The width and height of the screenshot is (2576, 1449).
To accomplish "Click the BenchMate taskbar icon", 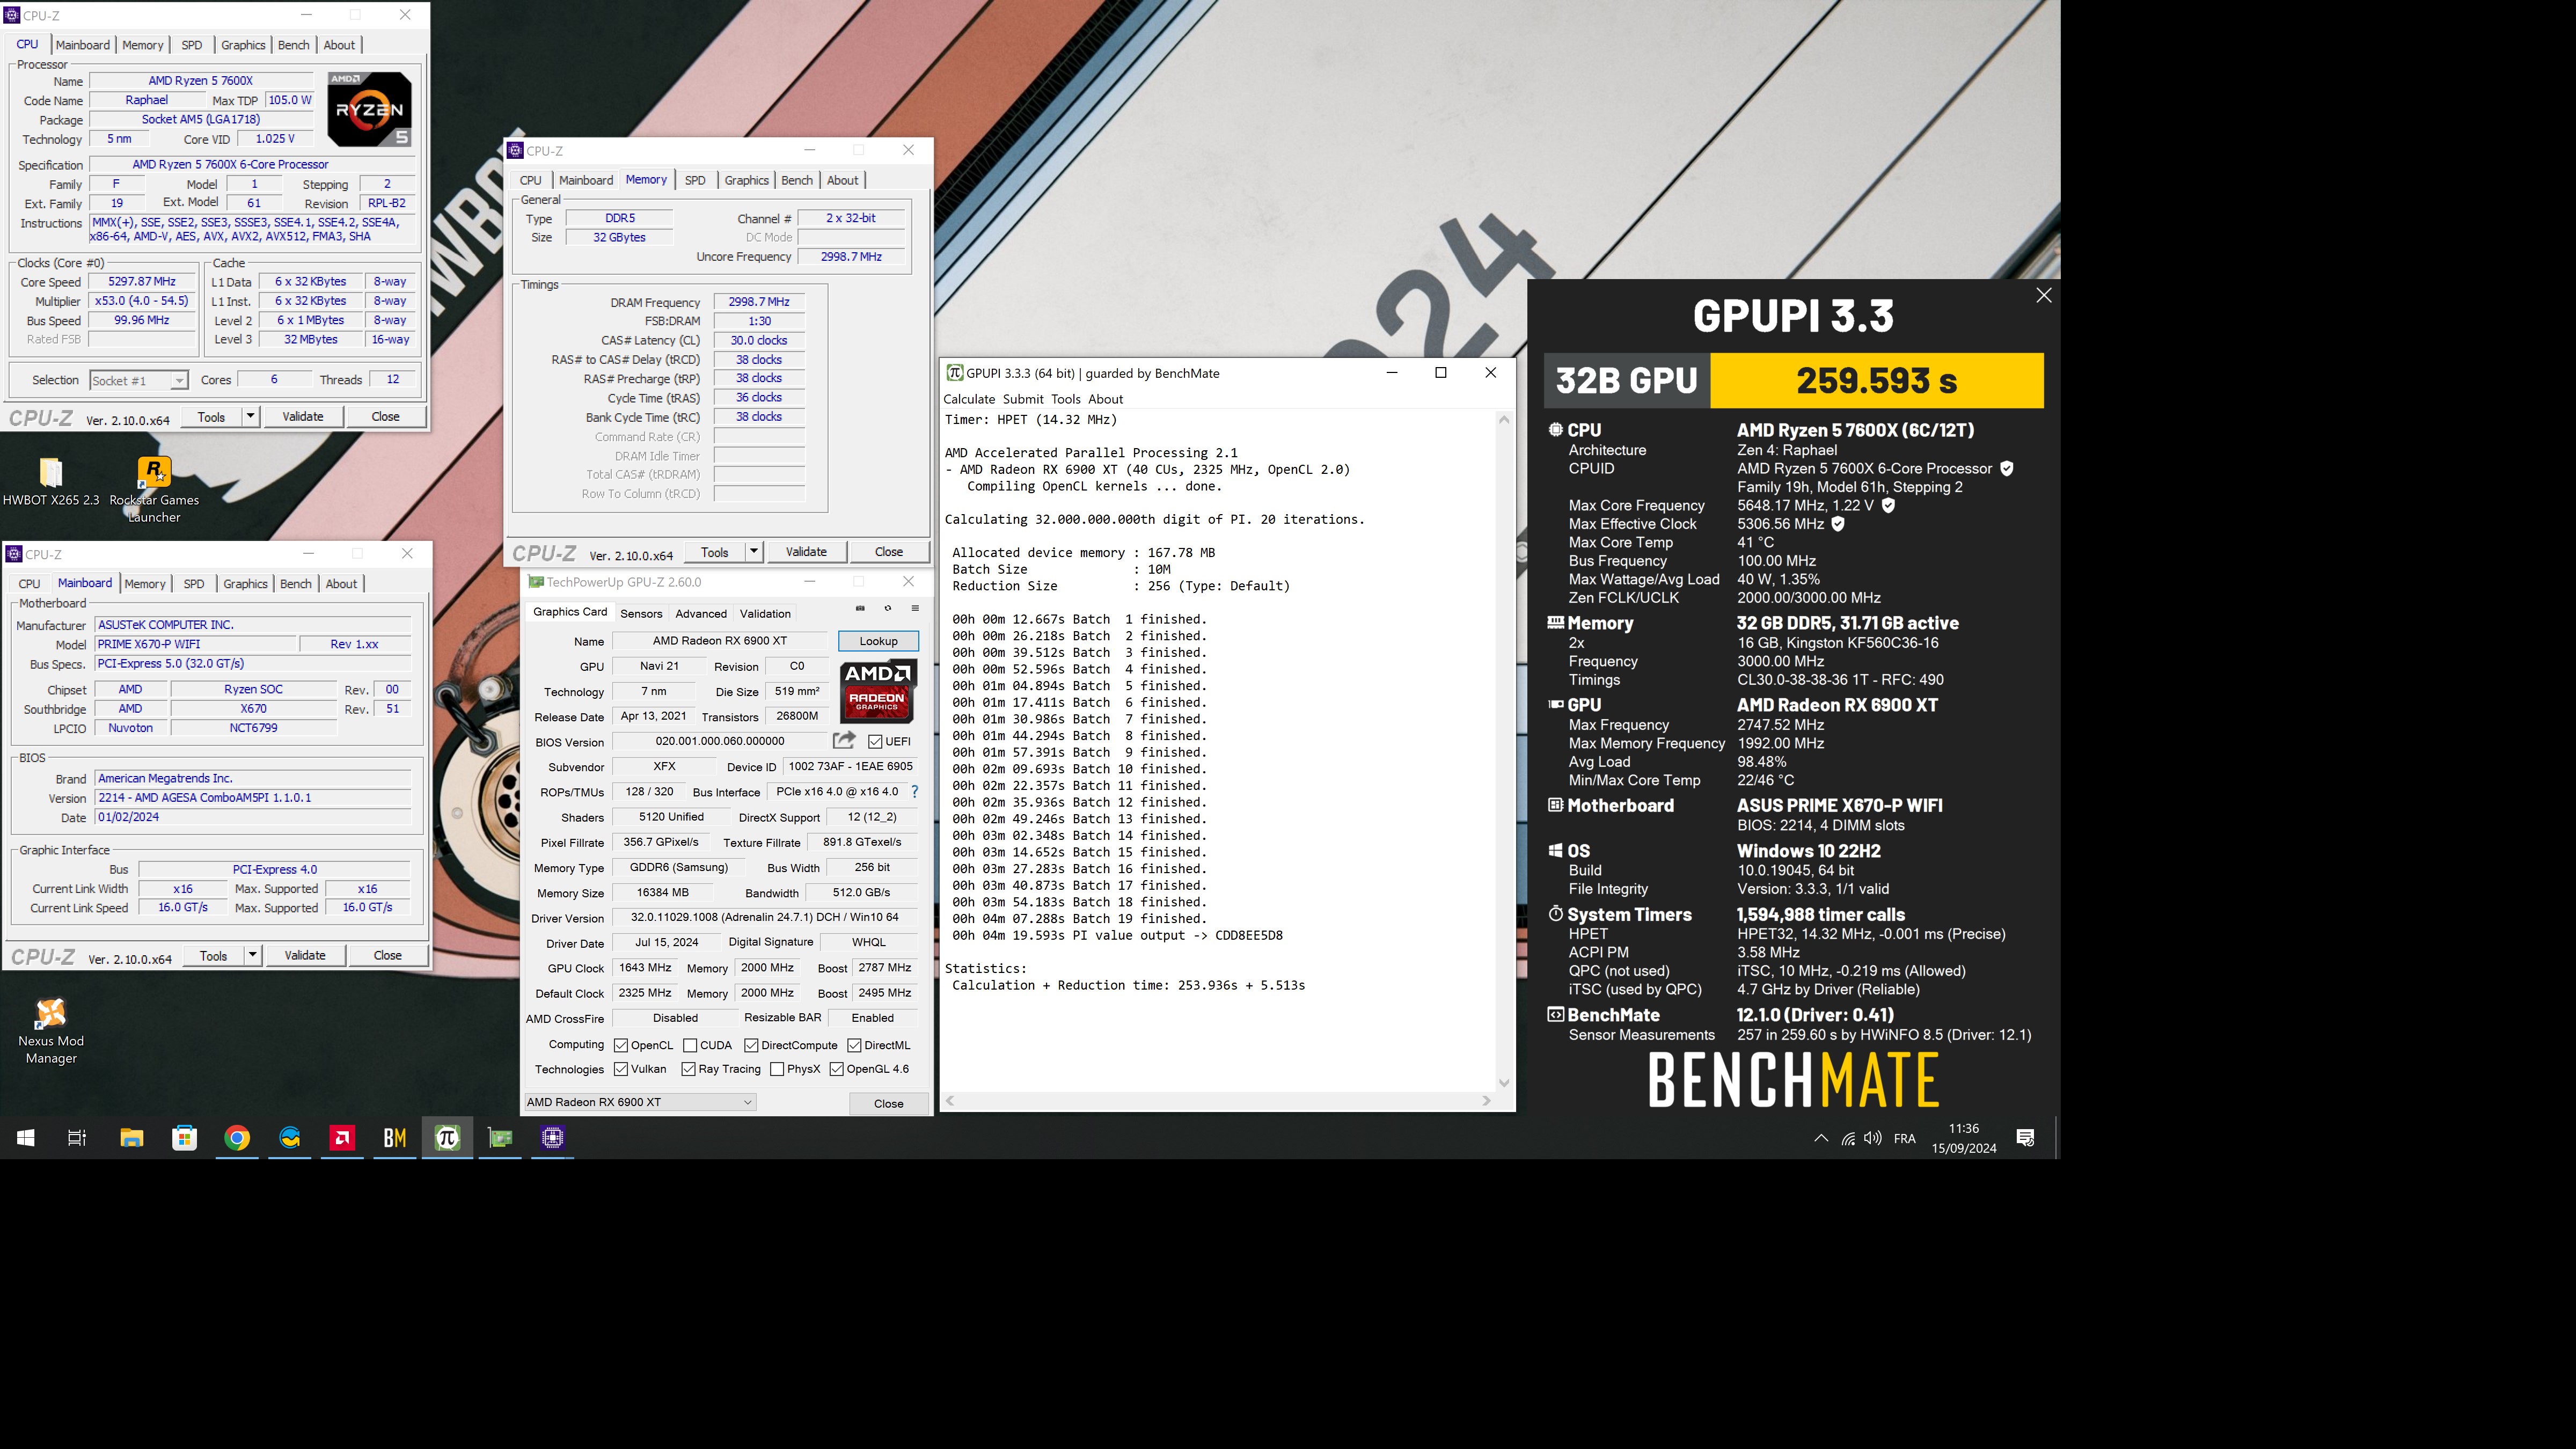I will (x=395, y=1137).
